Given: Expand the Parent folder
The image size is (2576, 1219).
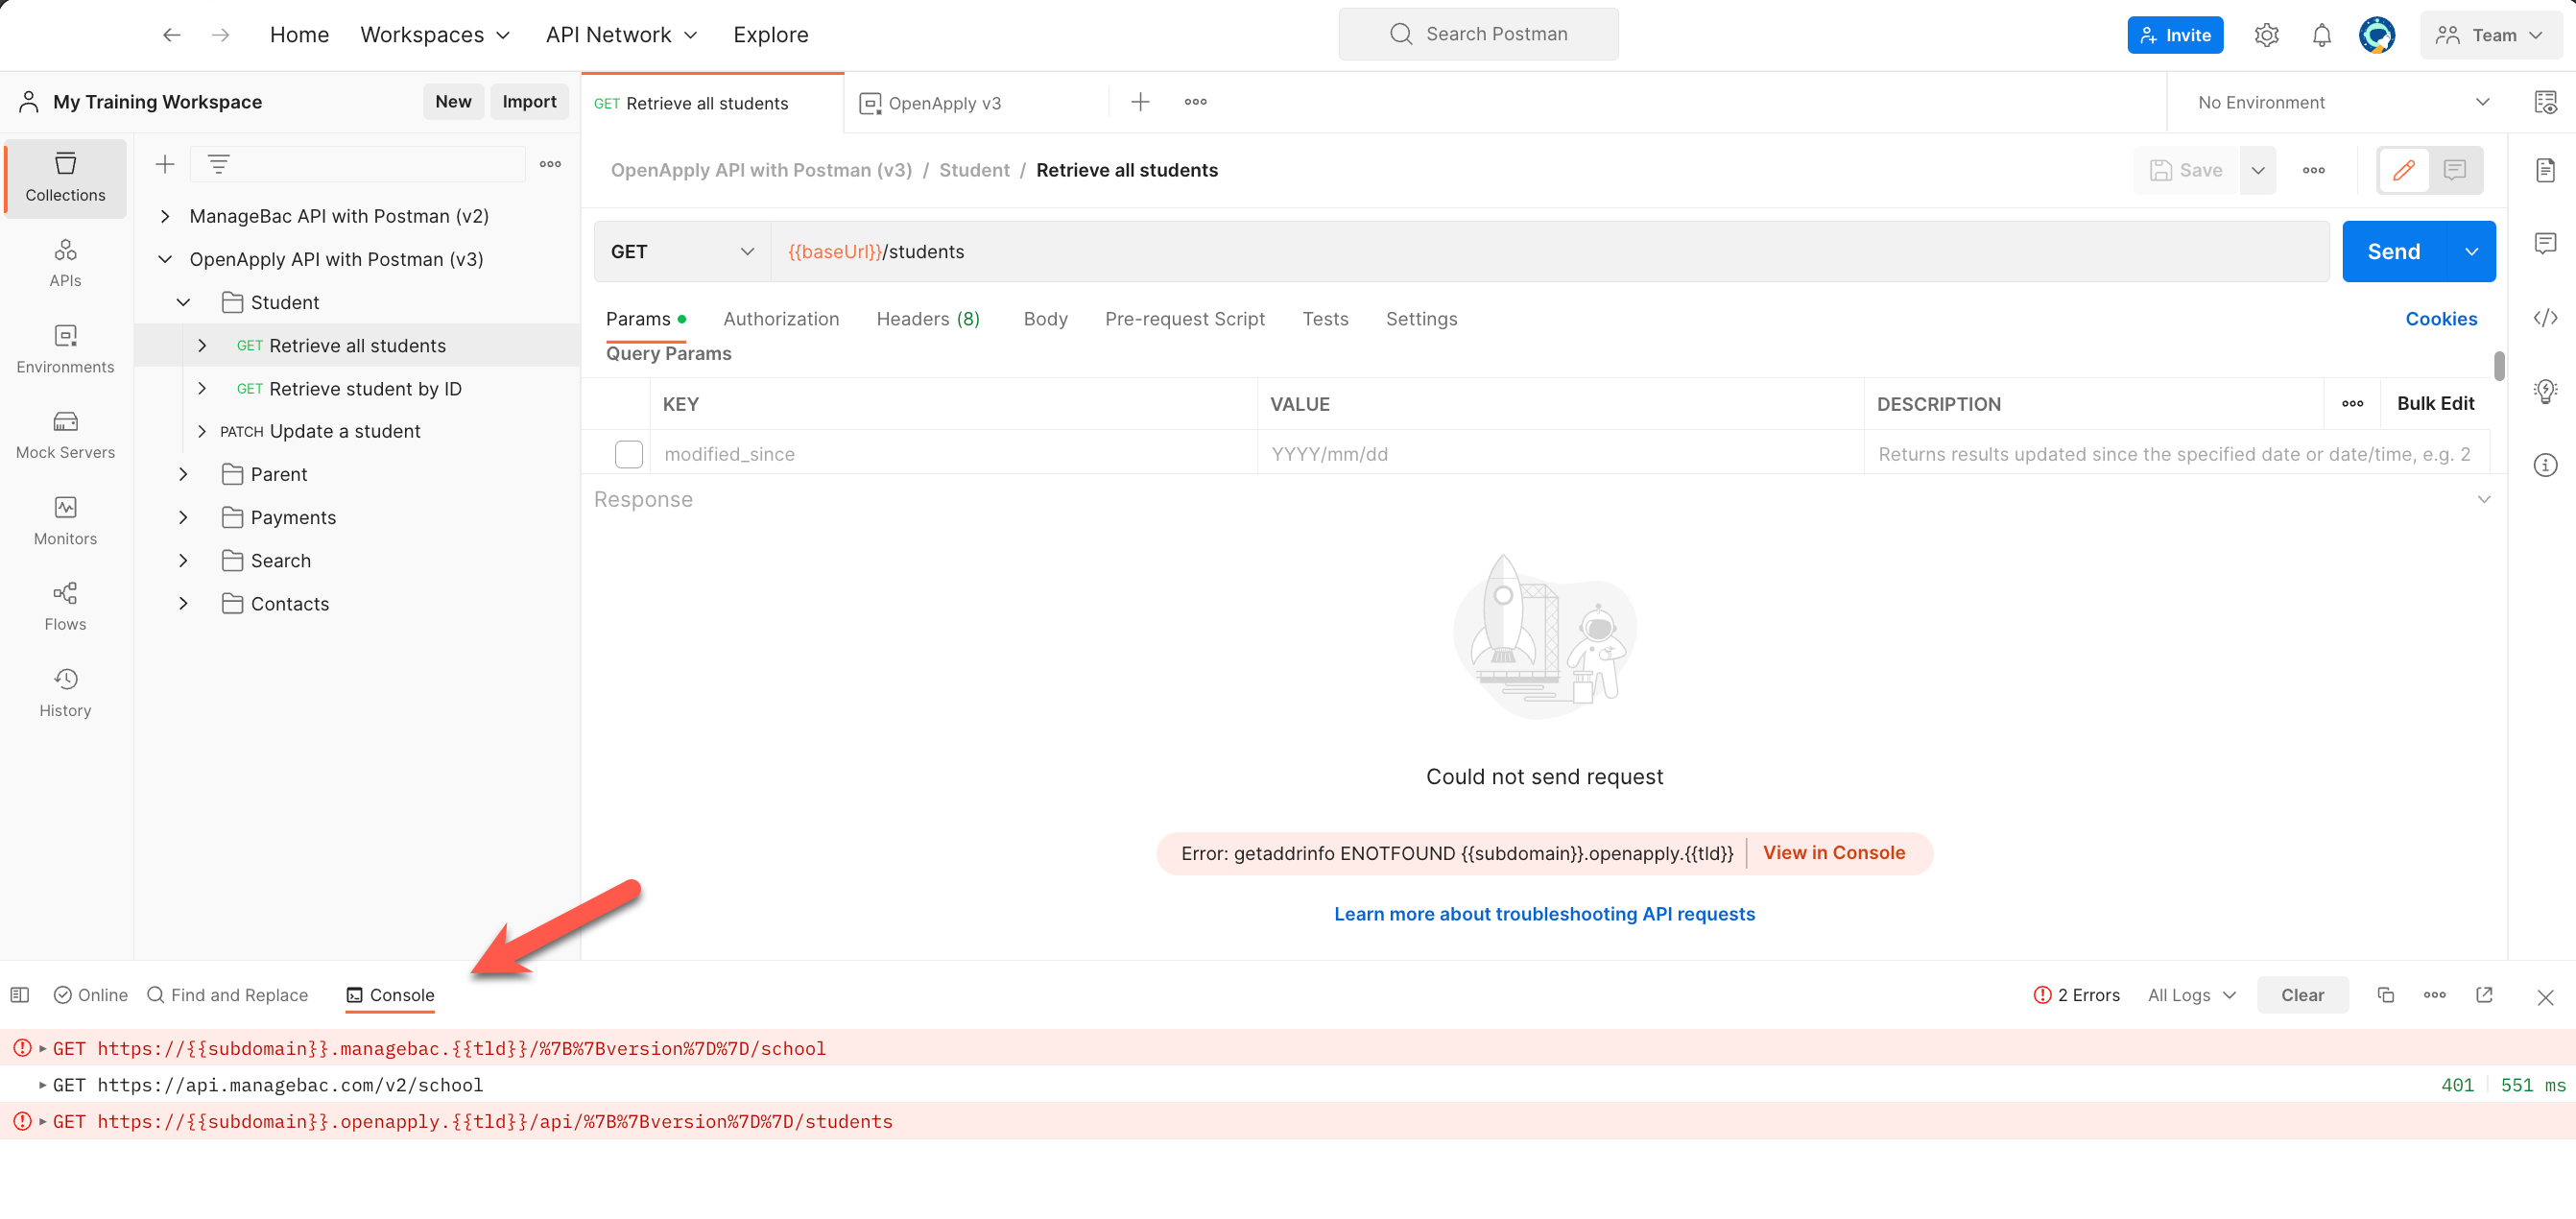Looking at the screenshot, I should coord(183,474).
